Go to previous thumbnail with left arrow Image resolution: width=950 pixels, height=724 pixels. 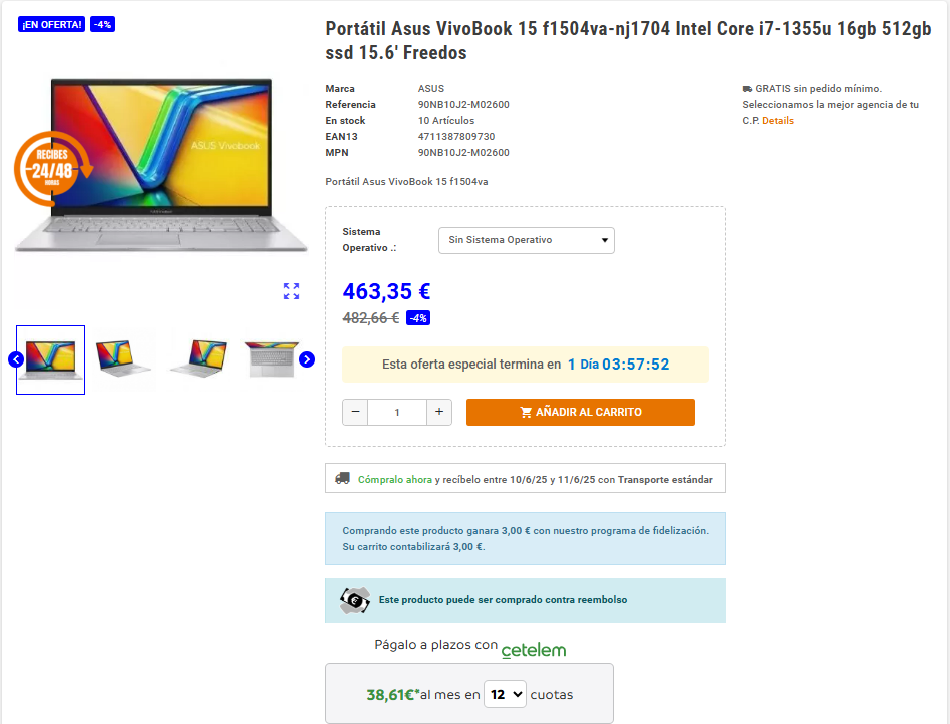[16, 359]
